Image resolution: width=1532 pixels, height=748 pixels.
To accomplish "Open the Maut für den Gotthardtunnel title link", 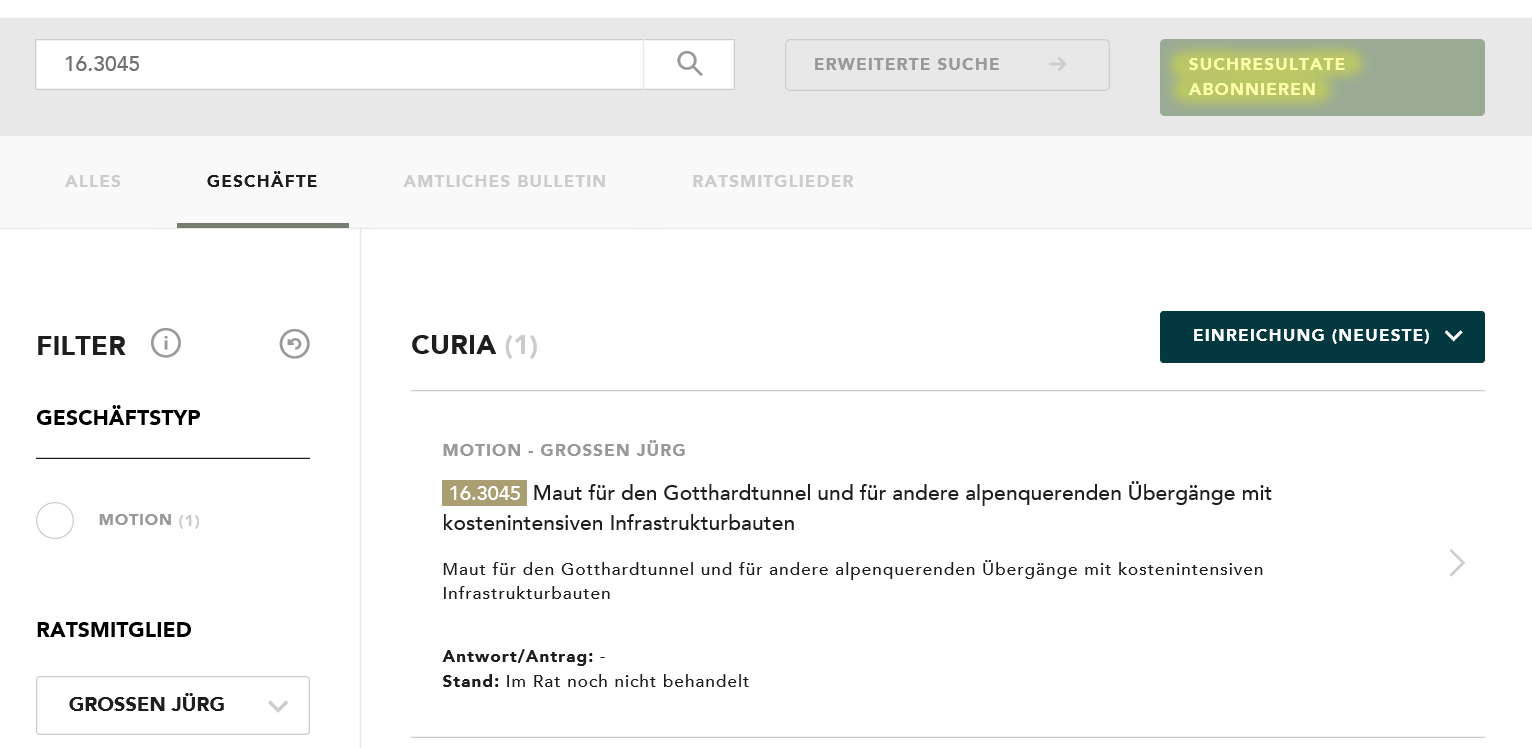I will click(x=857, y=508).
